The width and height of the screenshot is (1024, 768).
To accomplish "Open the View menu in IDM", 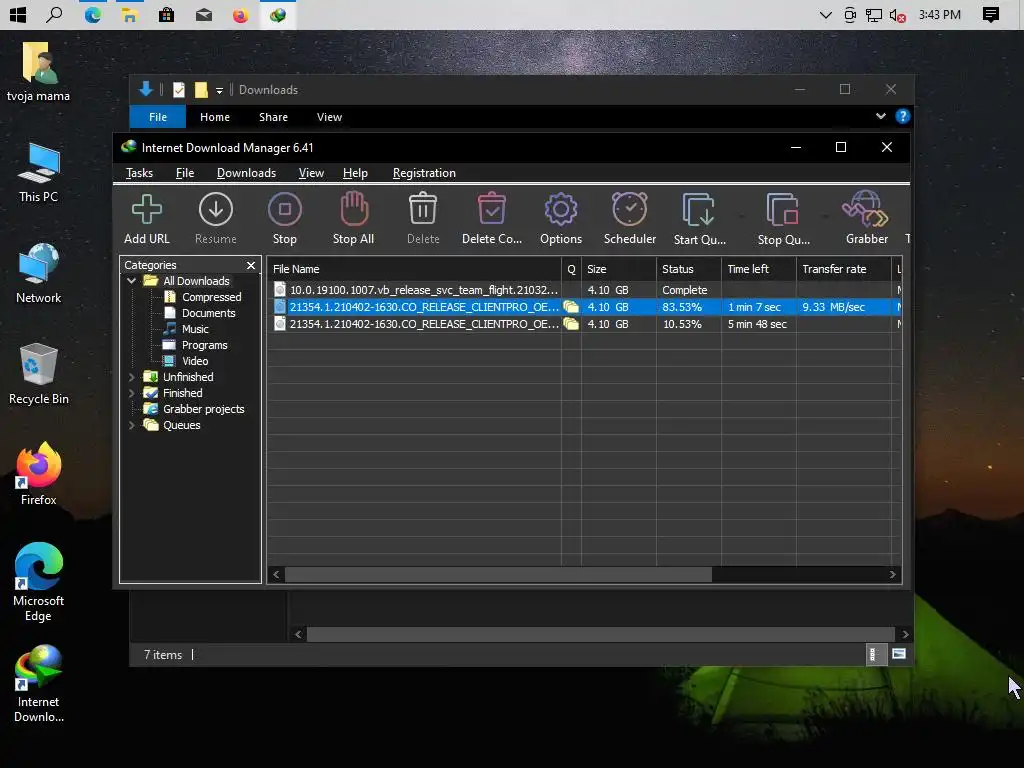I will click(x=311, y=173).
